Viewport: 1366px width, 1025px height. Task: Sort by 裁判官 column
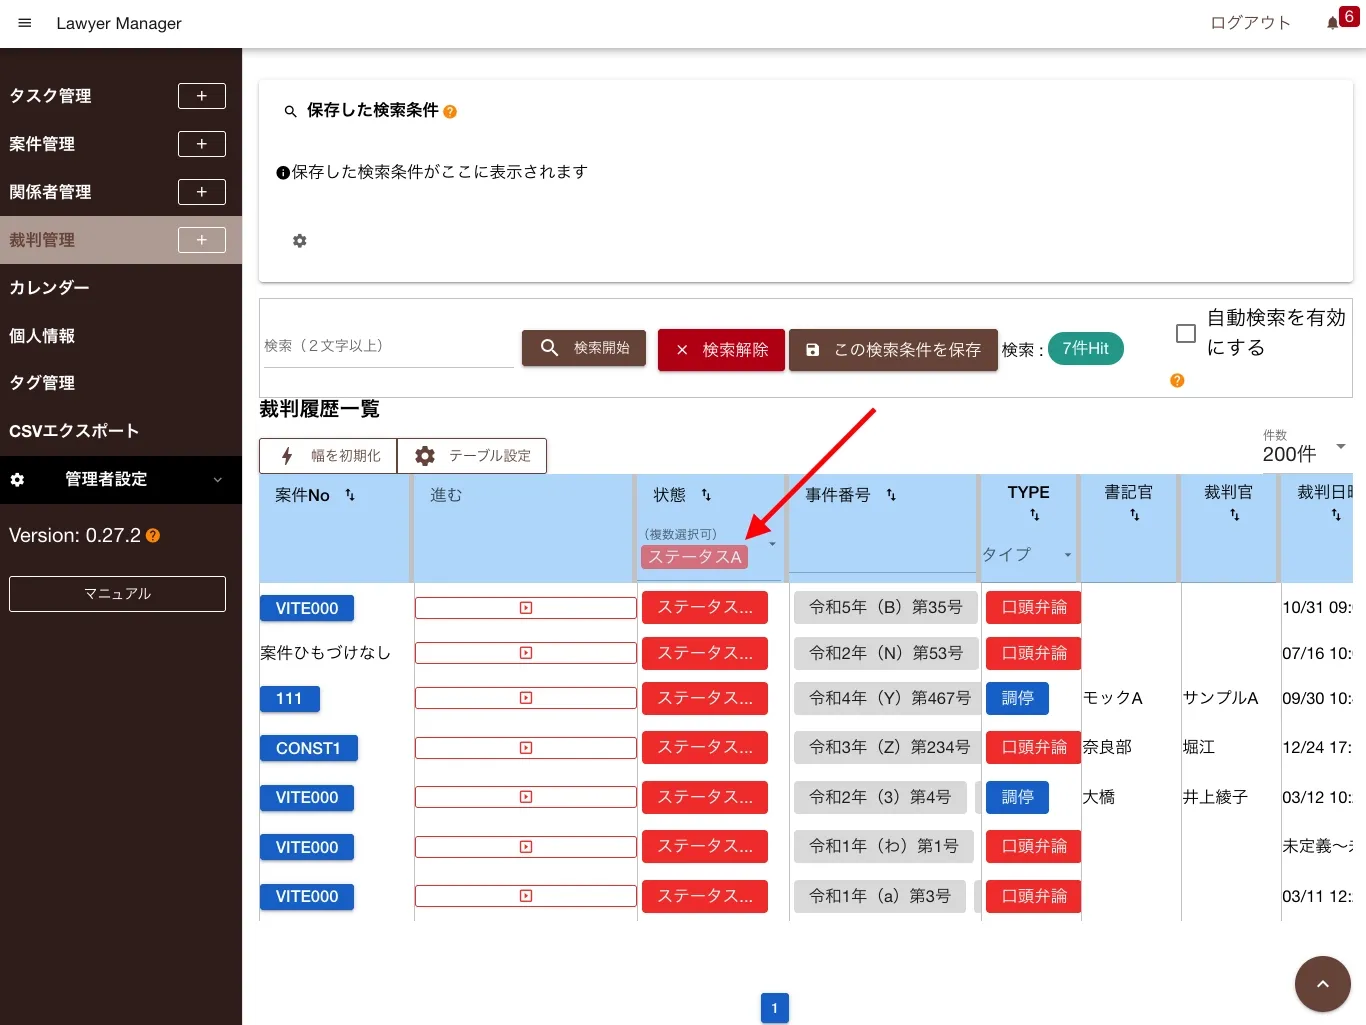1235,515
